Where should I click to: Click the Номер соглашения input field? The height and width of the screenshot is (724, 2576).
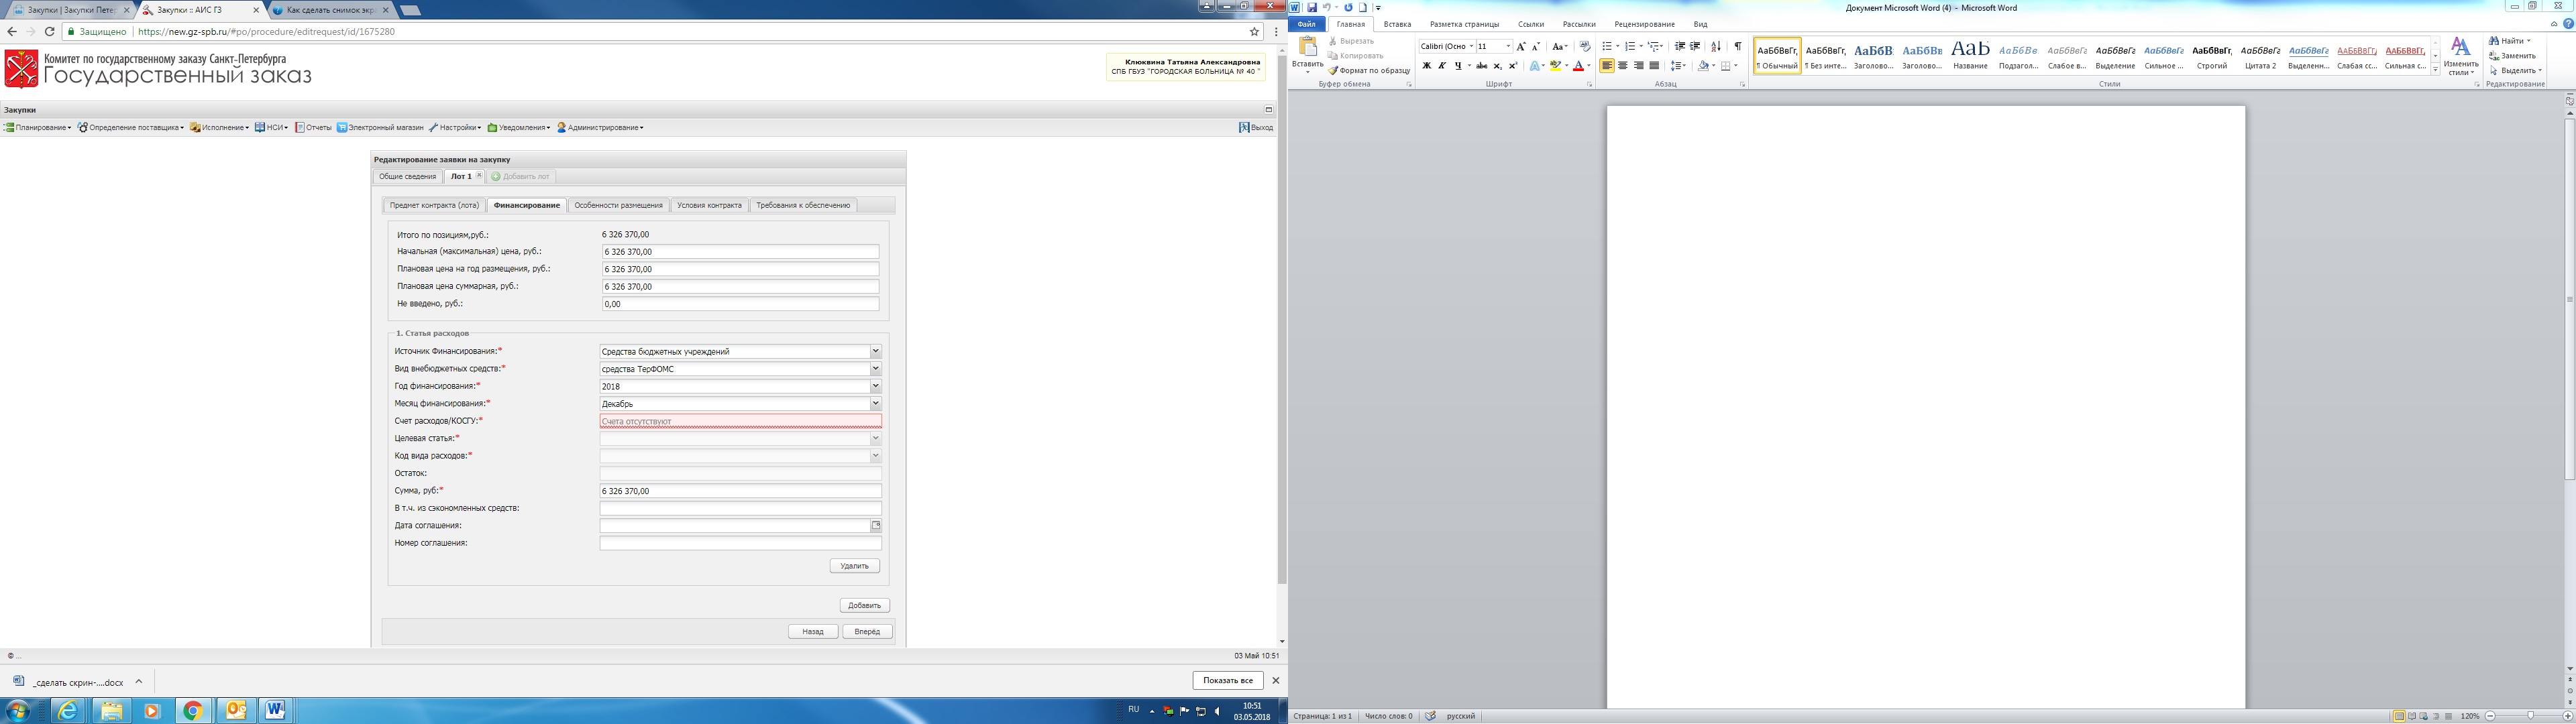tap(740, 543)
